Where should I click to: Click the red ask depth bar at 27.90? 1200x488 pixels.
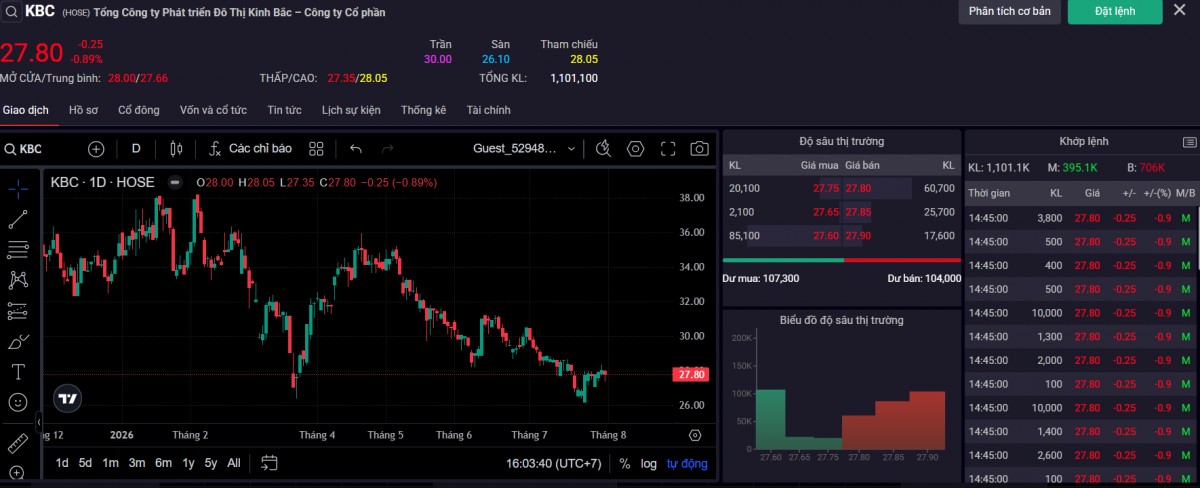928,419
